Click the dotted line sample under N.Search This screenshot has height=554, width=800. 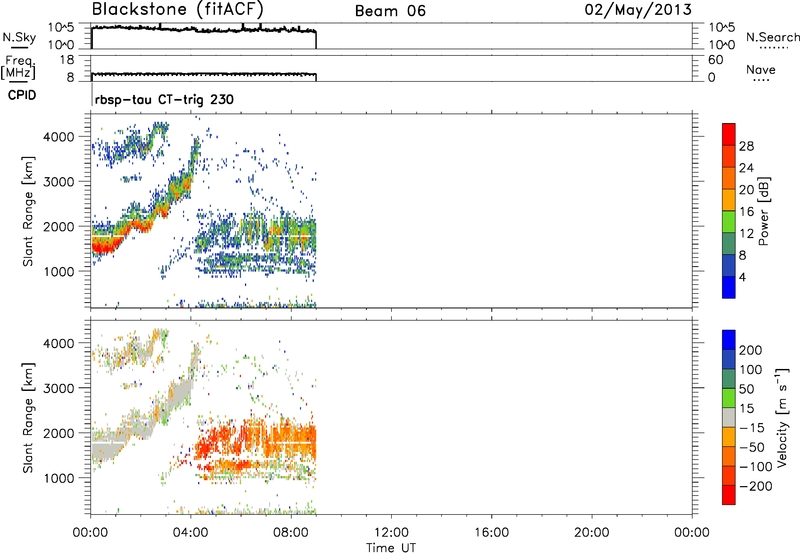tap(774, 48)
